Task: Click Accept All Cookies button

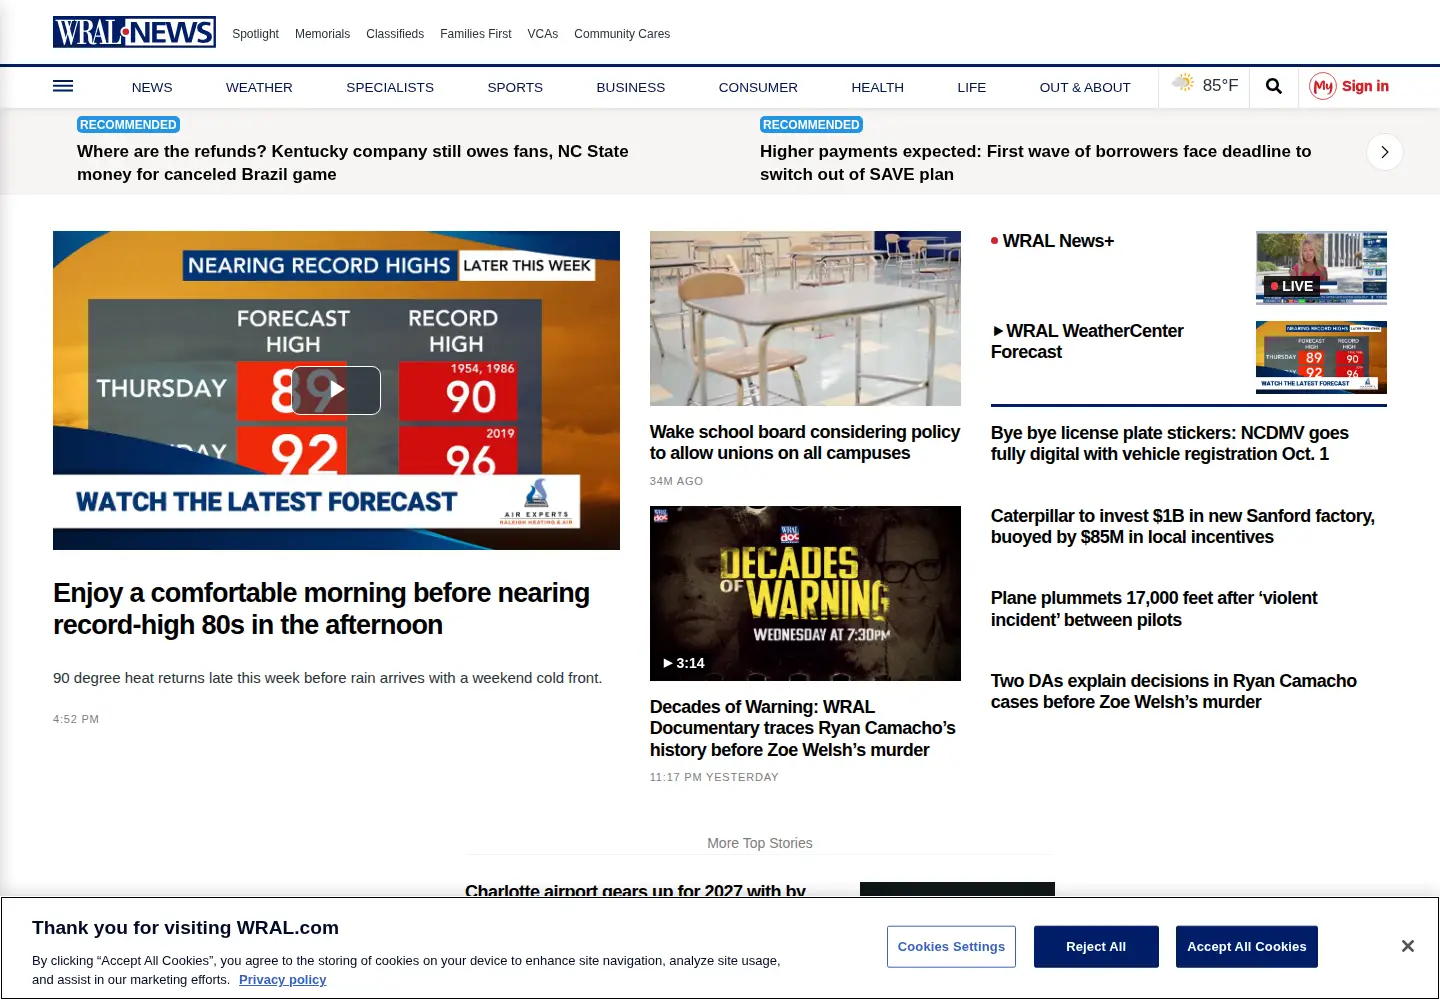Action: click(x=1247, y=947)
